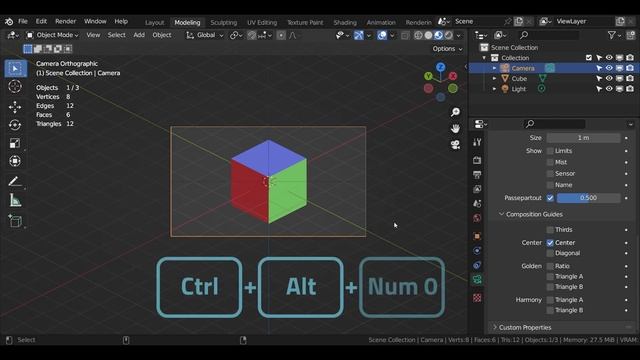Hide the Light in viewport via eye
Image resolution: width=640 pixels, height=360 pixels.
click(609, 89)
